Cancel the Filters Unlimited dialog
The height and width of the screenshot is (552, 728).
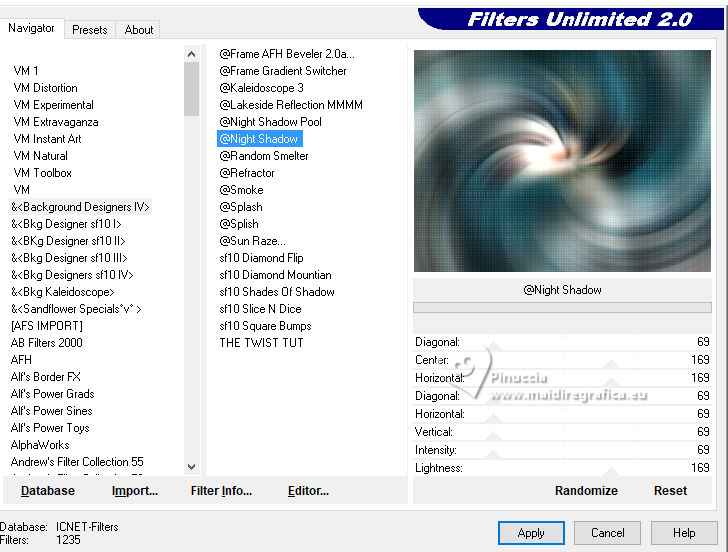(x=607, y=533)
